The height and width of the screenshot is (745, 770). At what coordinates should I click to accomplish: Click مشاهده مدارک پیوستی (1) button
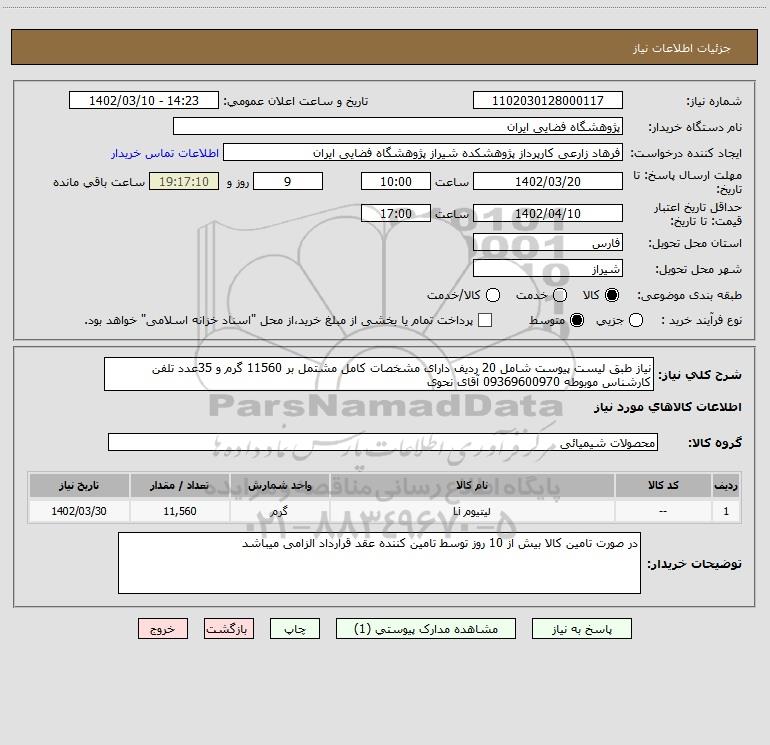click(x=426, y=629)
